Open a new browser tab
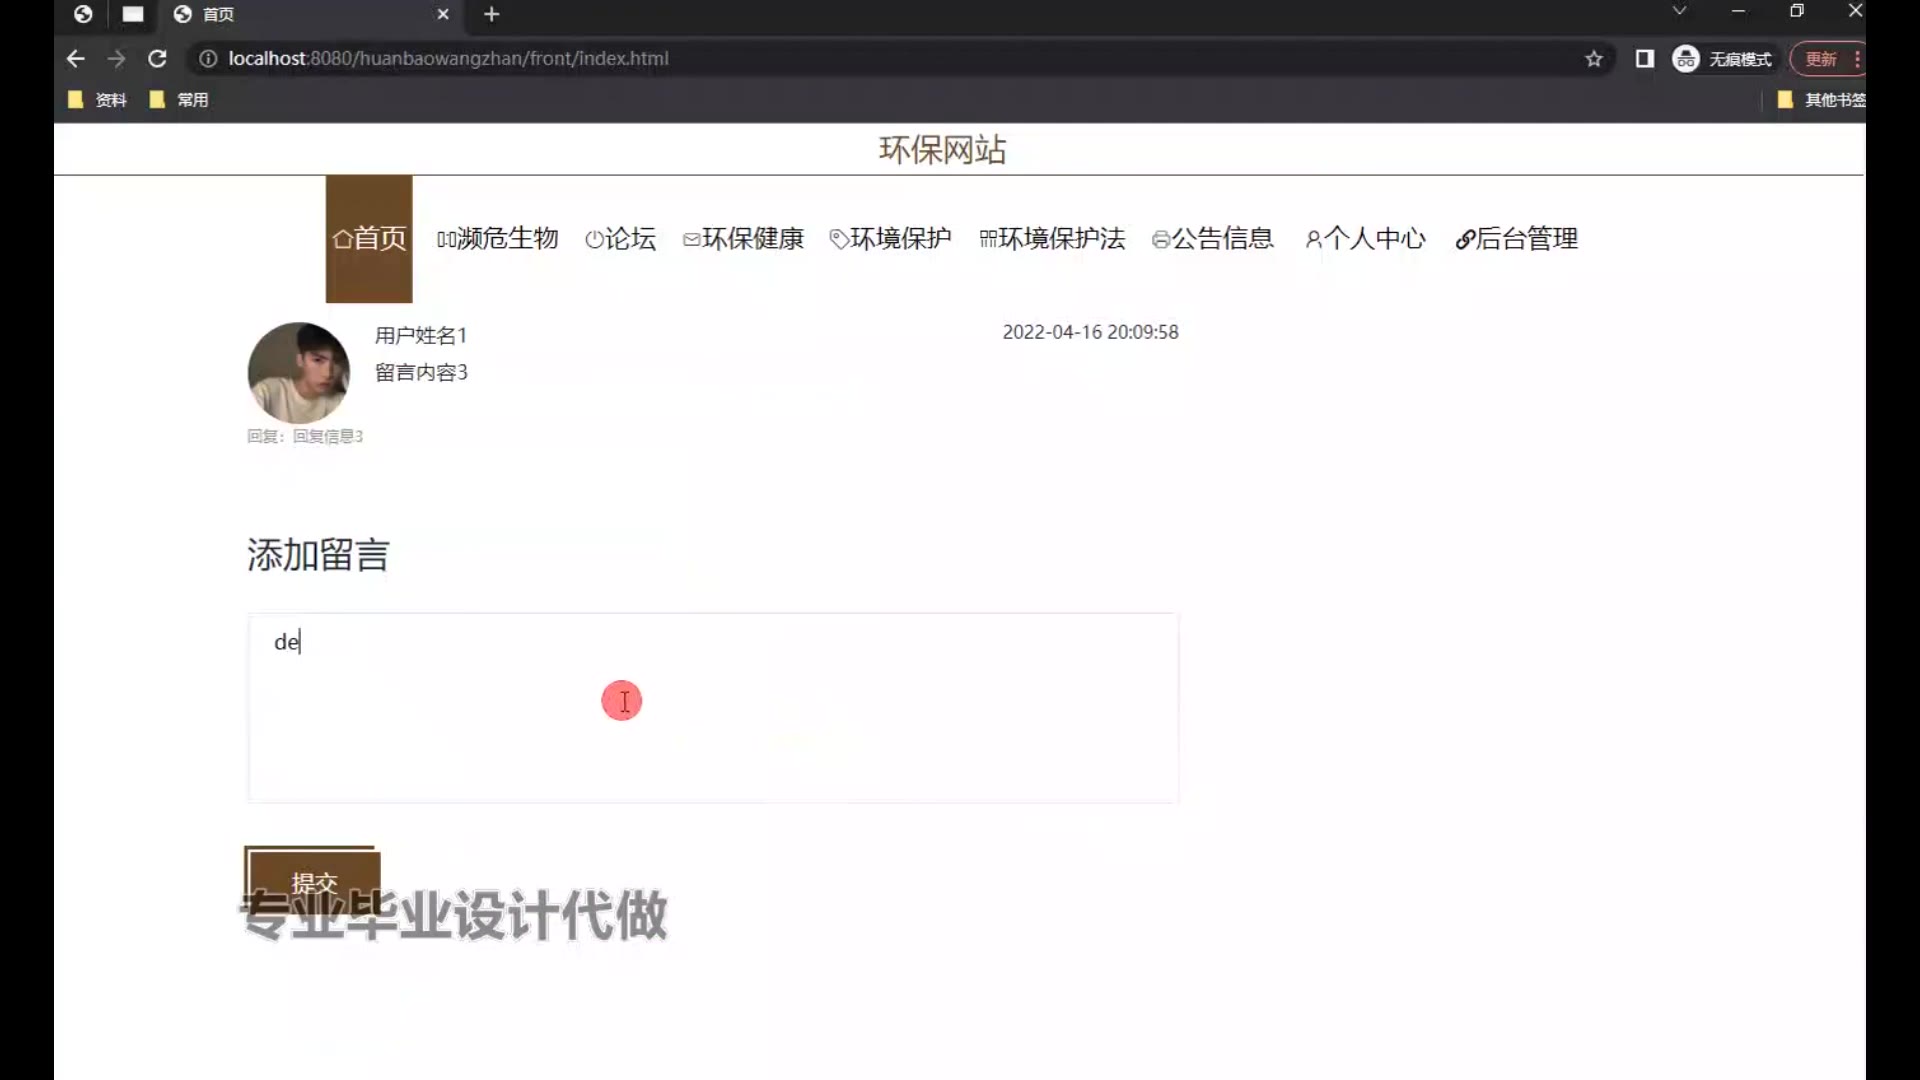Image resolution: width=1920 pixels, height=1080 pixels. tap(491, 14)
